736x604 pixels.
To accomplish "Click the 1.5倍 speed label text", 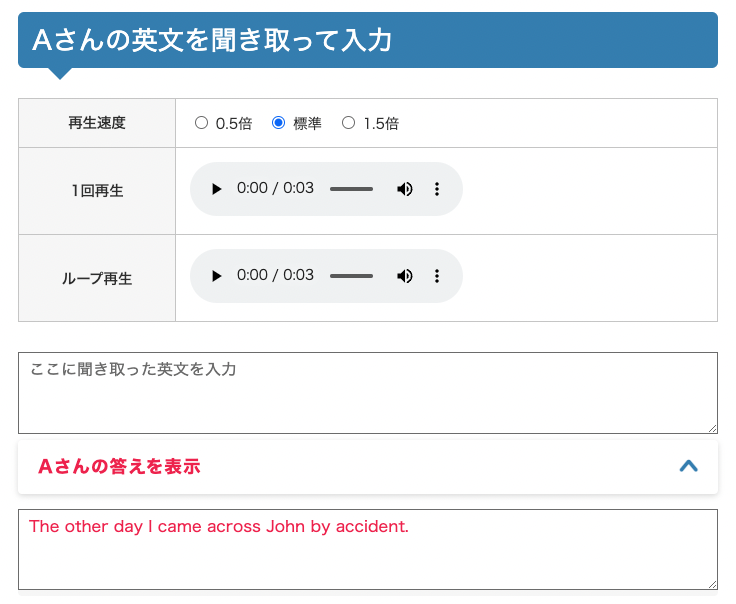I will tap(381, 123).
